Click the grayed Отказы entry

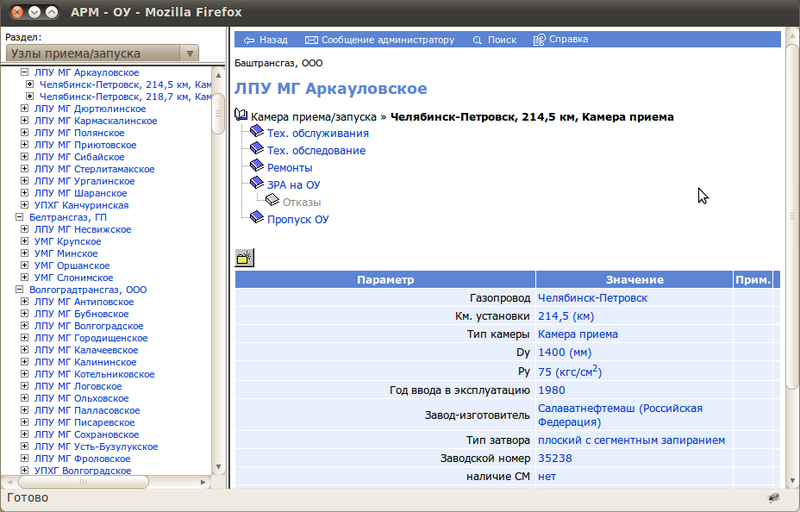(x=302, y=202)
